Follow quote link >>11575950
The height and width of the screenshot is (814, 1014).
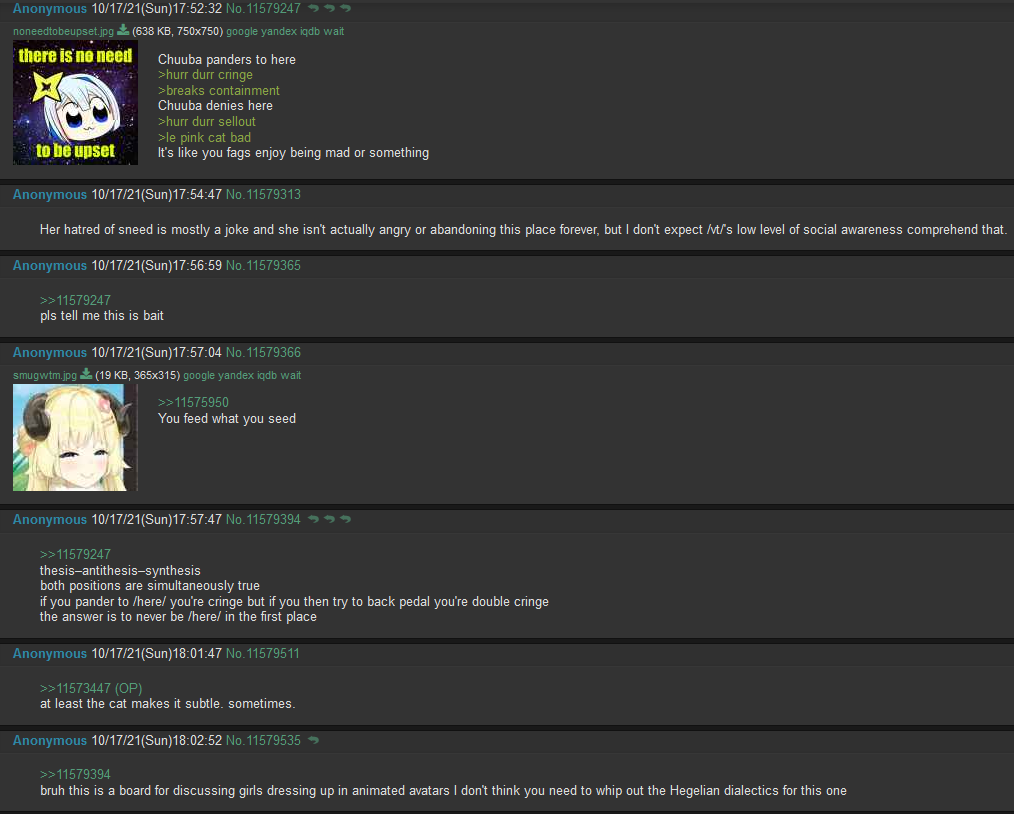(193, 402)
